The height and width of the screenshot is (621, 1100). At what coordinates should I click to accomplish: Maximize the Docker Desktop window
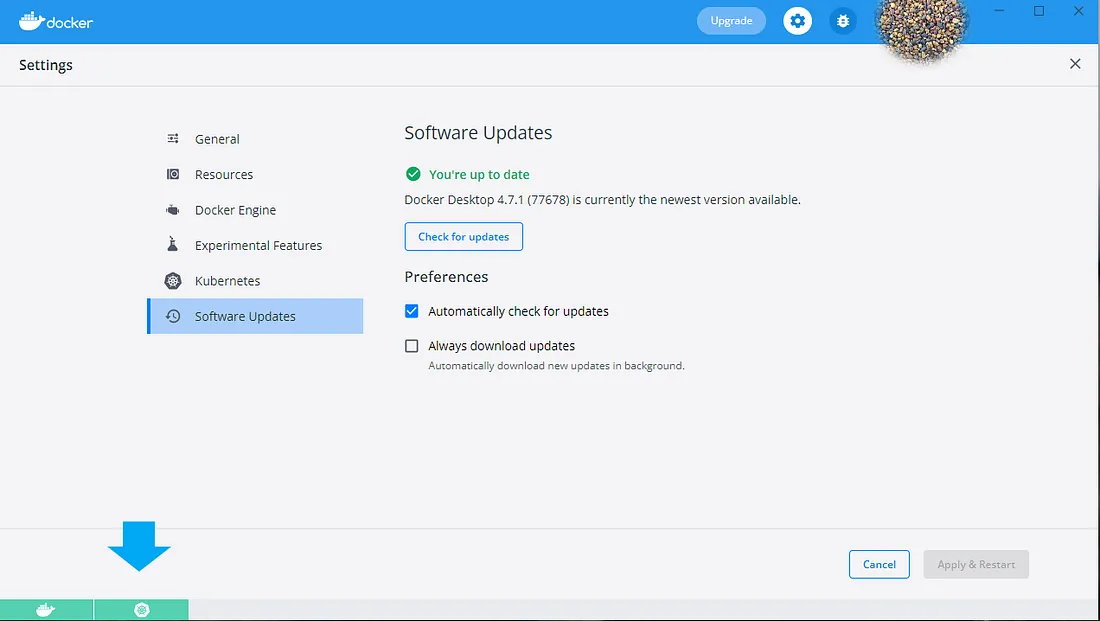pos(1039,11)
